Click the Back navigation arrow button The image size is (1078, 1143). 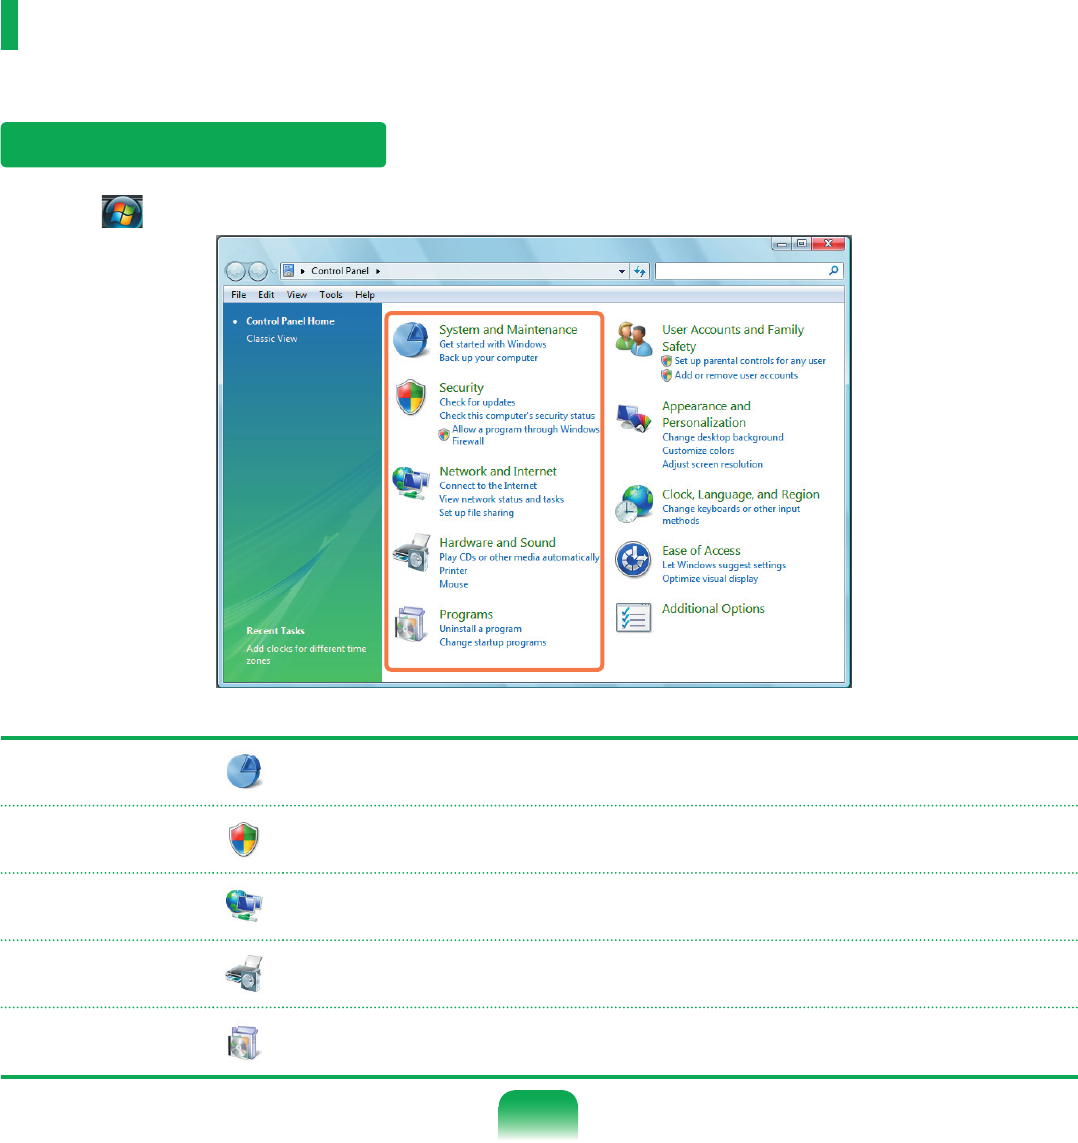[x=235, y=271]
